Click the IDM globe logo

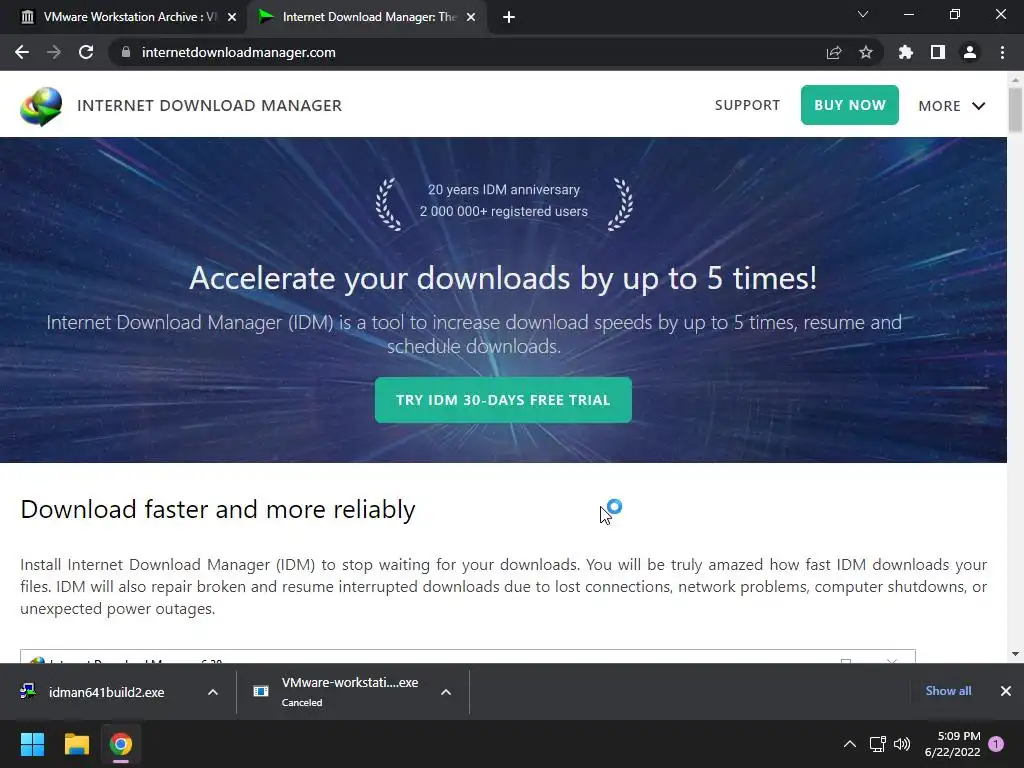pyautogui.click(x=41, y=106)
